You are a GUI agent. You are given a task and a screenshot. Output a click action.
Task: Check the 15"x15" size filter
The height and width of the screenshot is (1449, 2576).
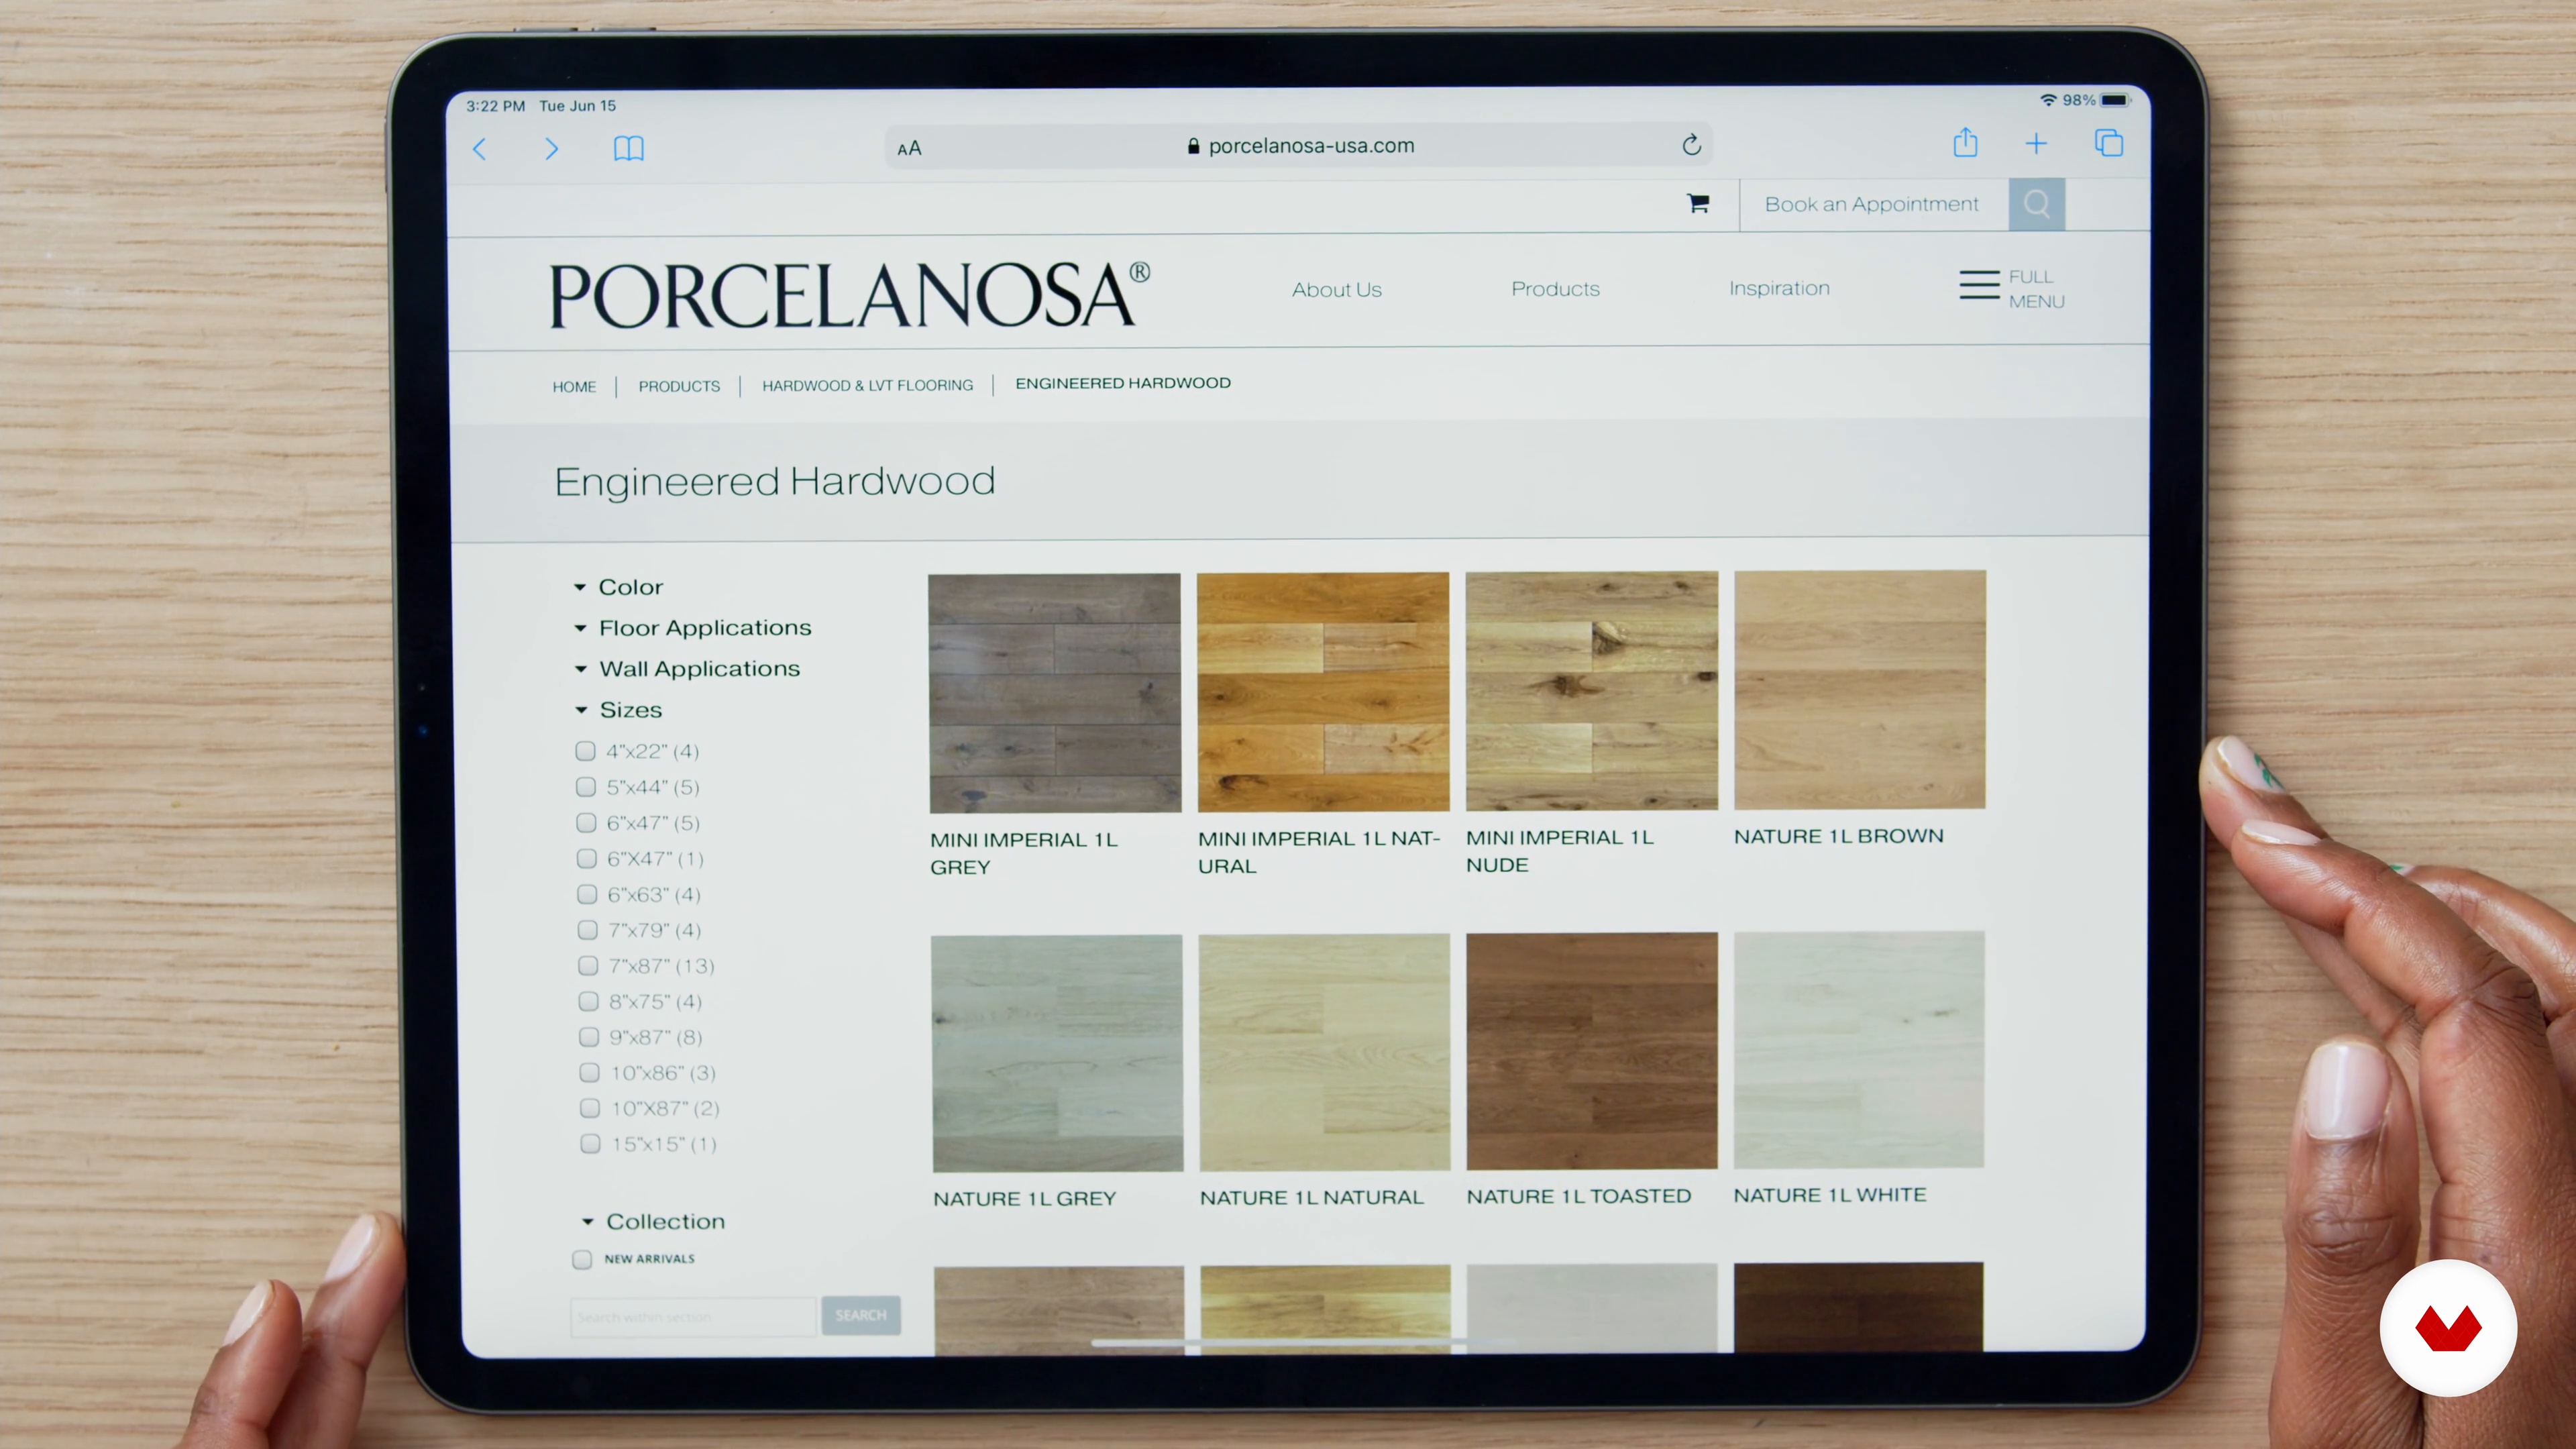(x=591, y=1144)
